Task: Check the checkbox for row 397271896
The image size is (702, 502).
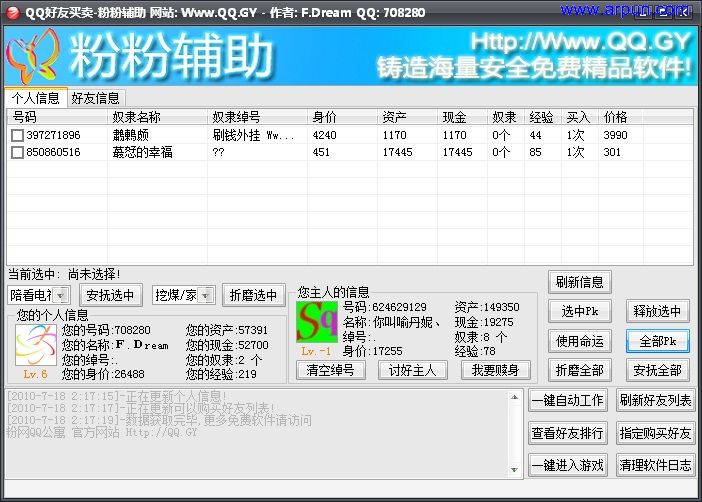Action: pyautogui.click(x=17, y=135)
